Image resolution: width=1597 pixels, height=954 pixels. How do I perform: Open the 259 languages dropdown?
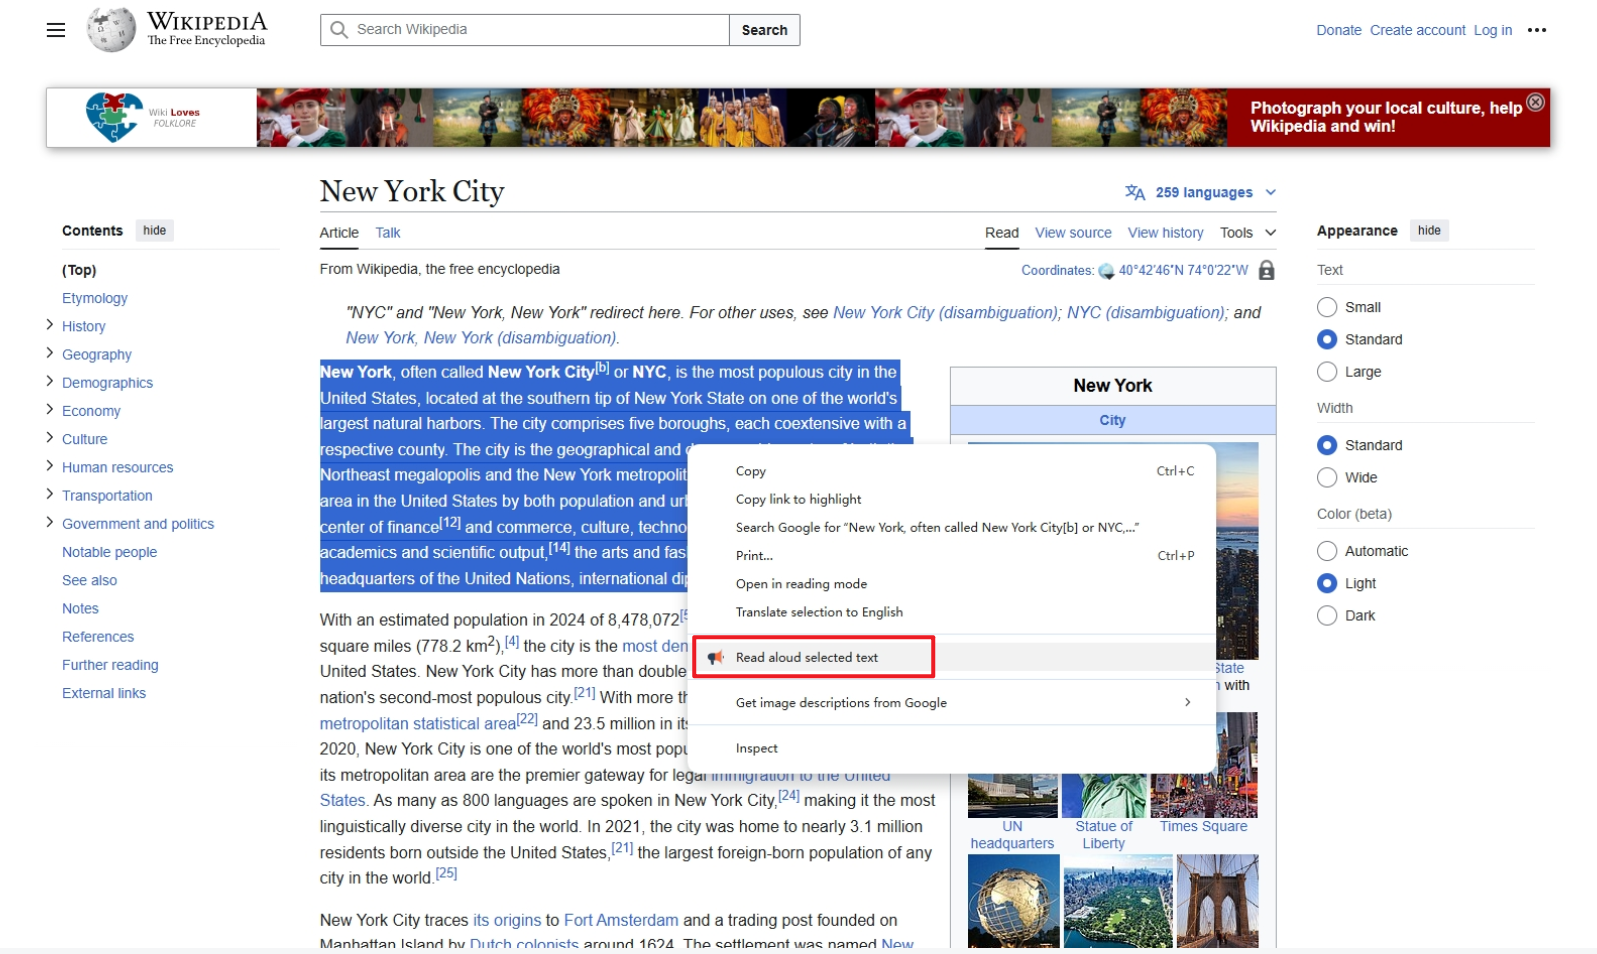[x=1203, y=192]
